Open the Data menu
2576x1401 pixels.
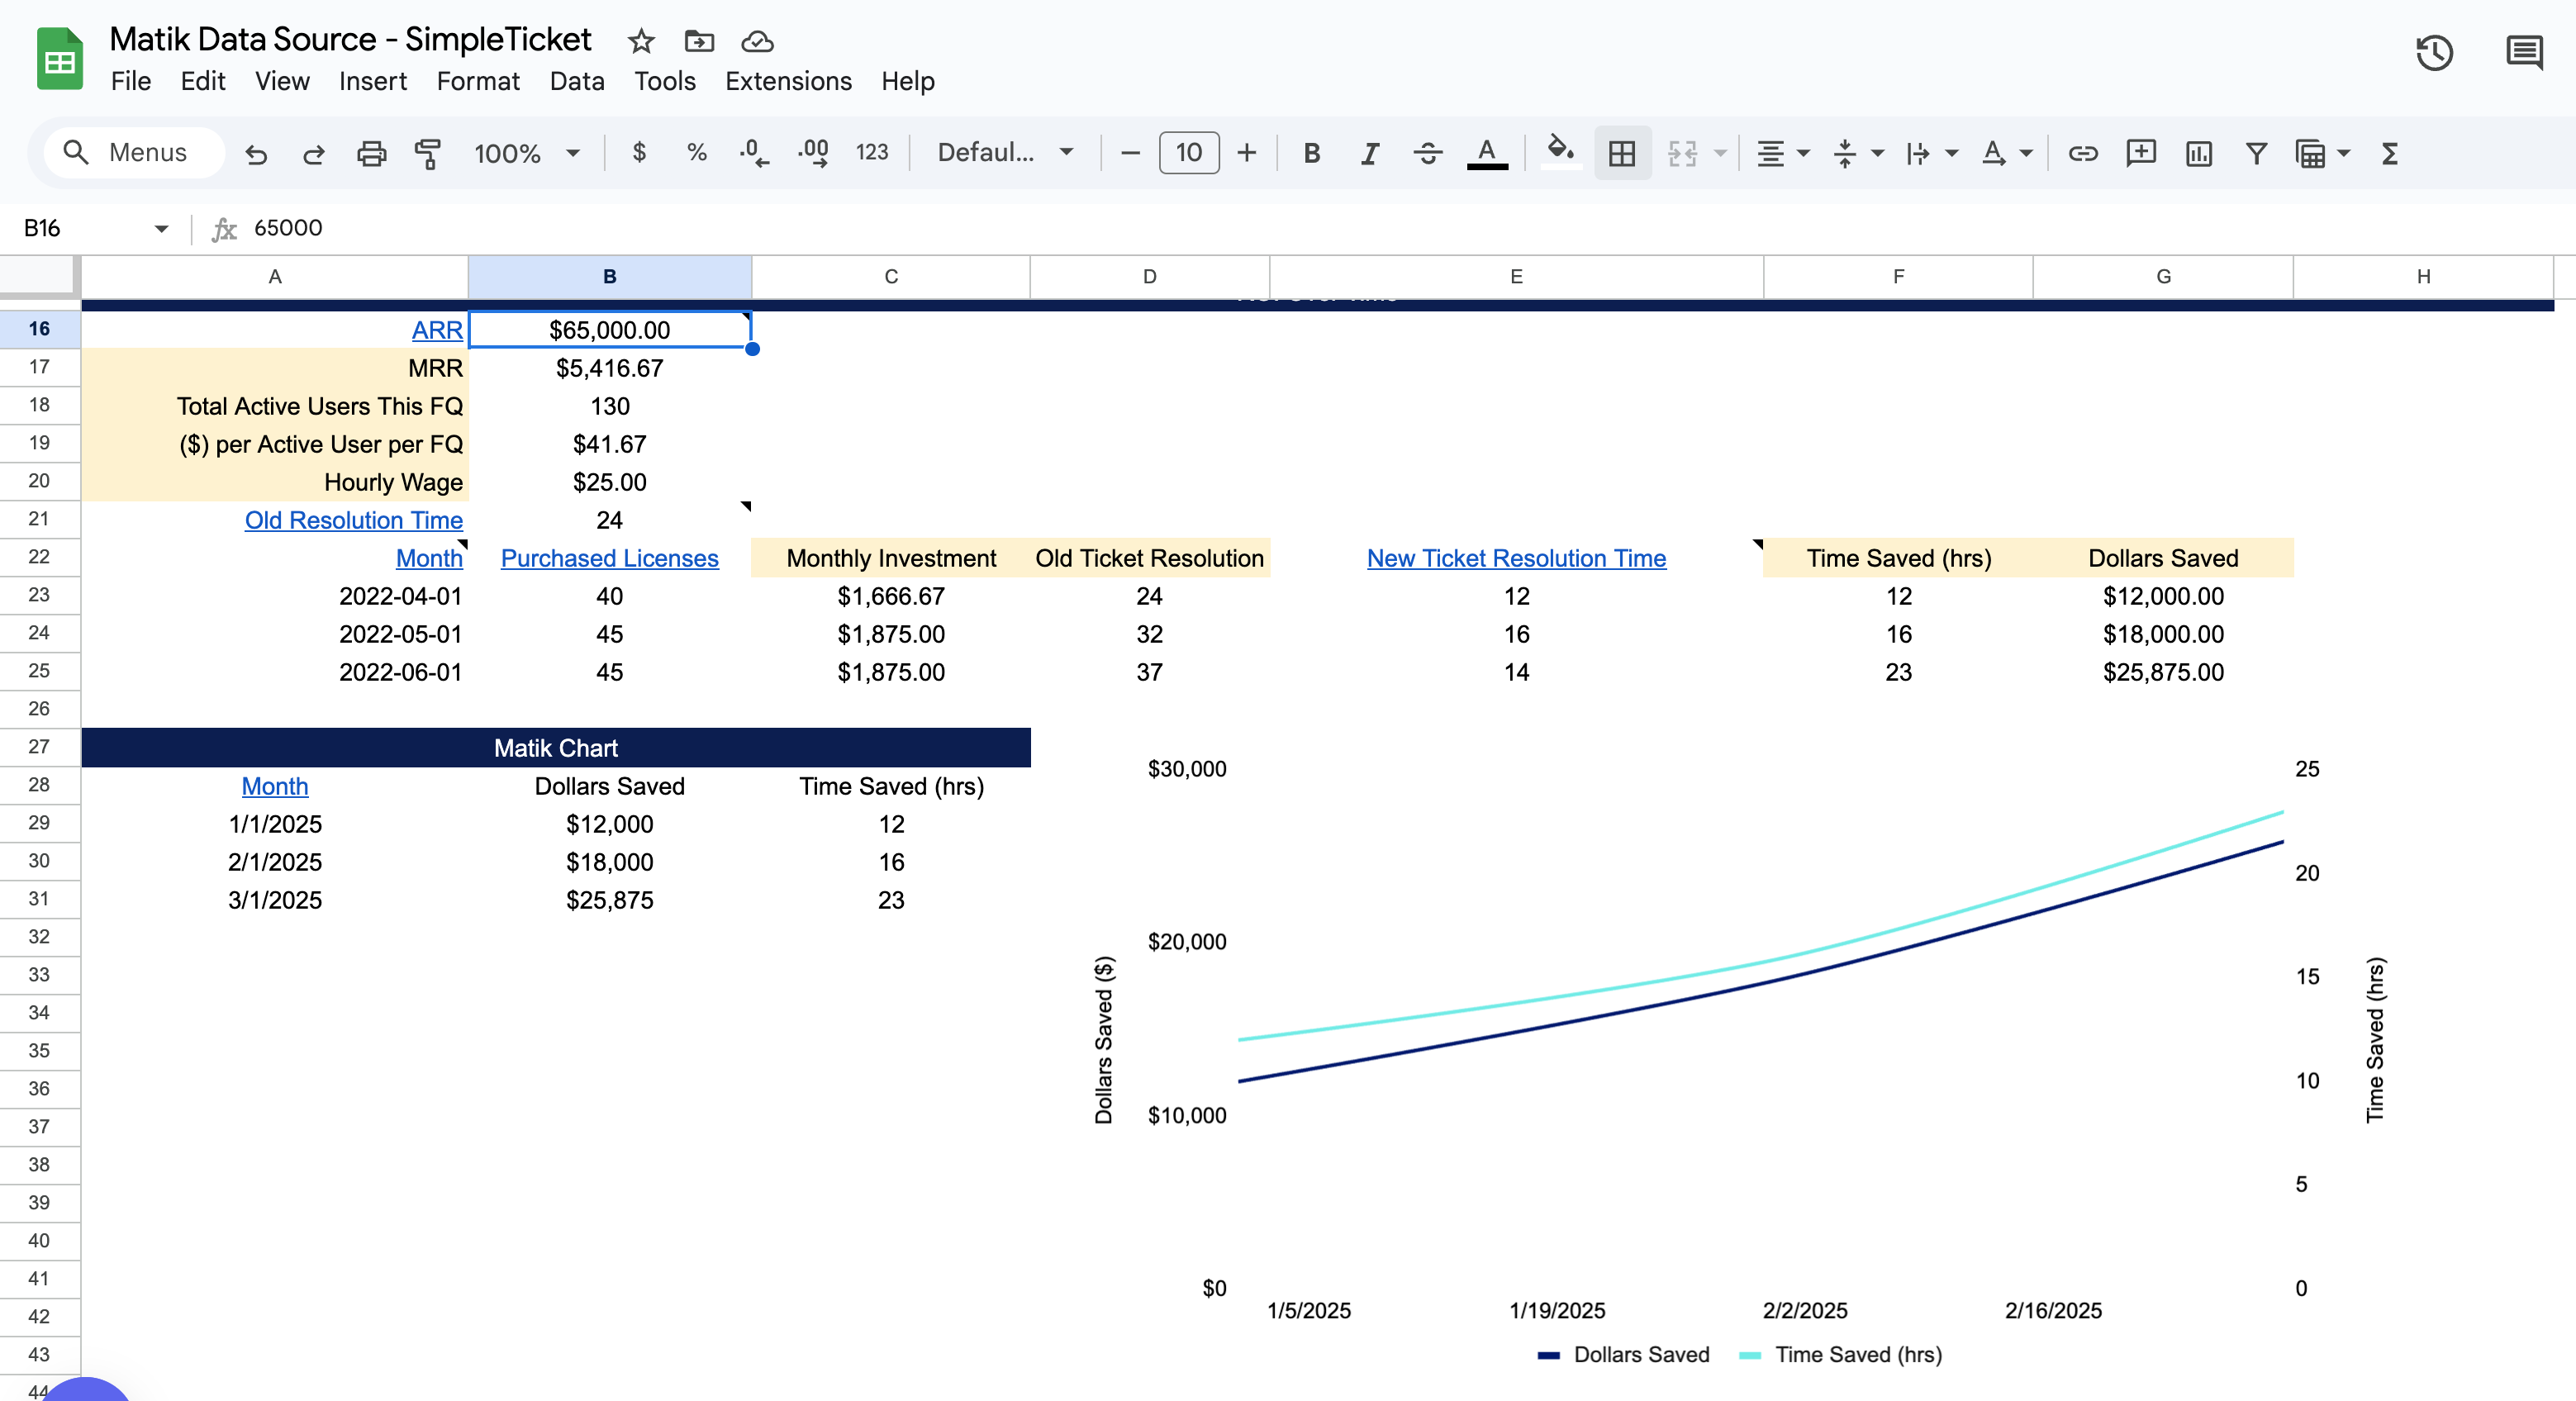coord(577,81)
